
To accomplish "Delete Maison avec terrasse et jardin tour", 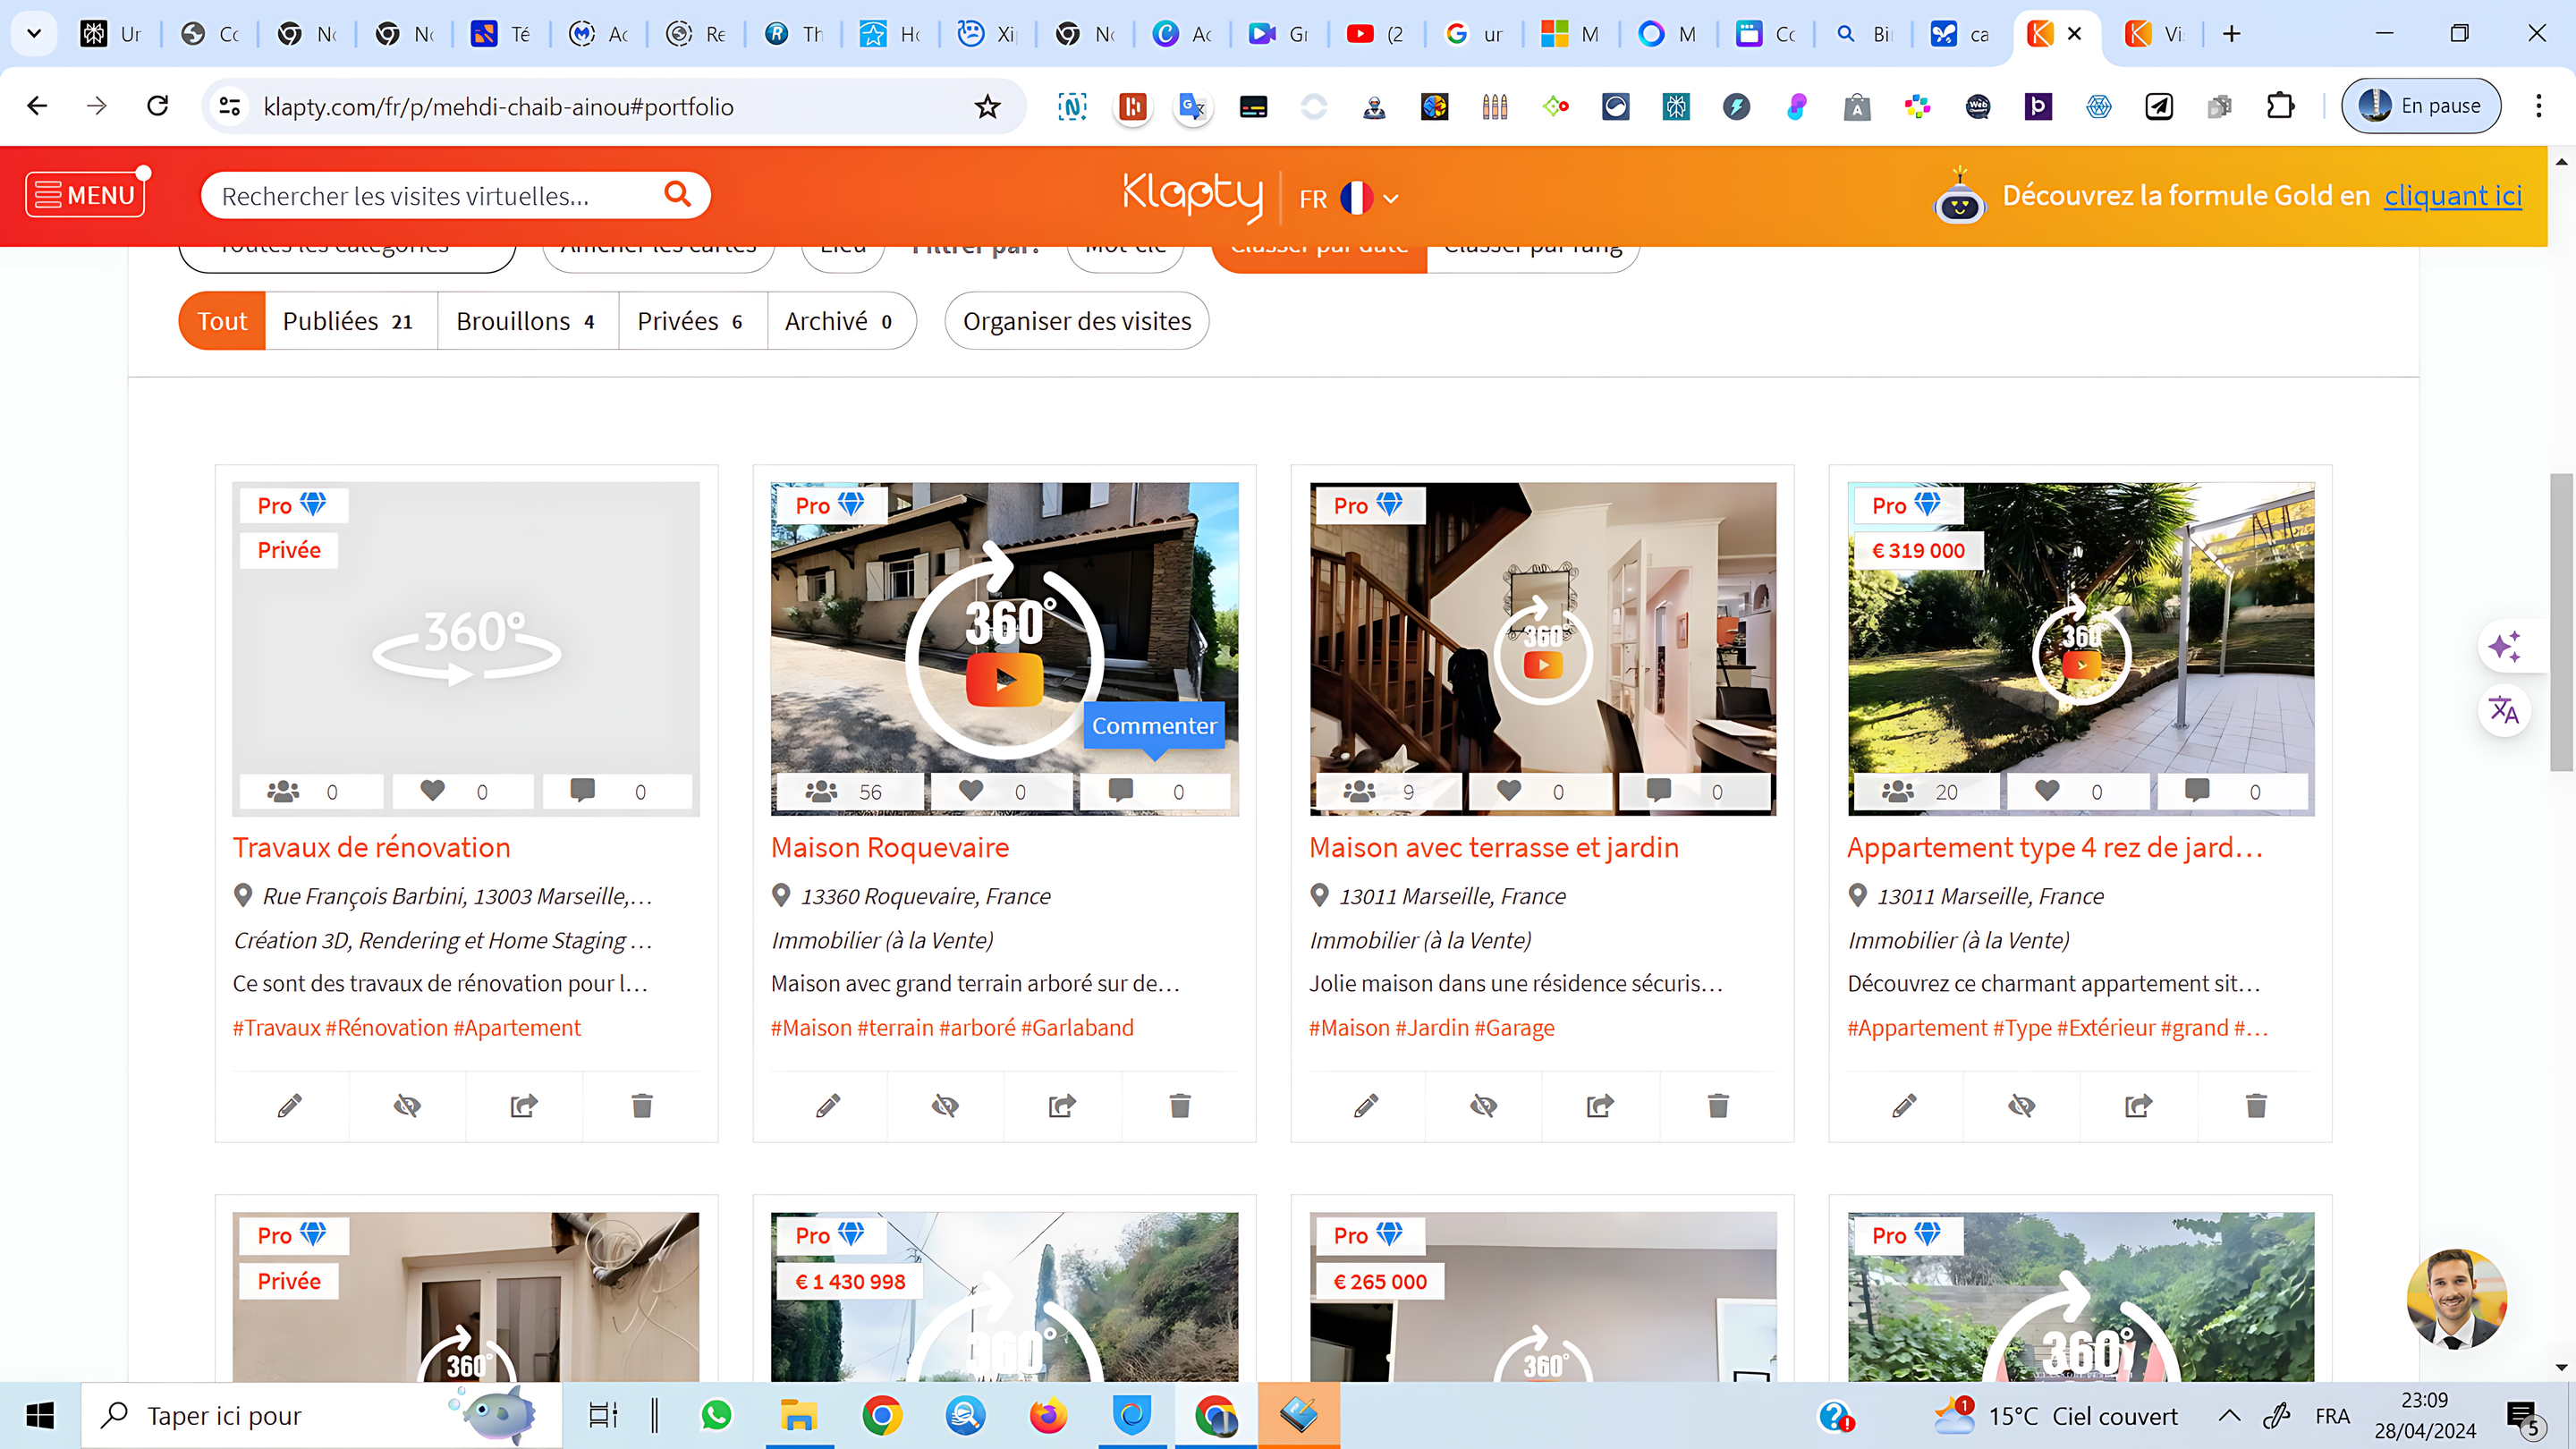I will click(1718, 1105).
